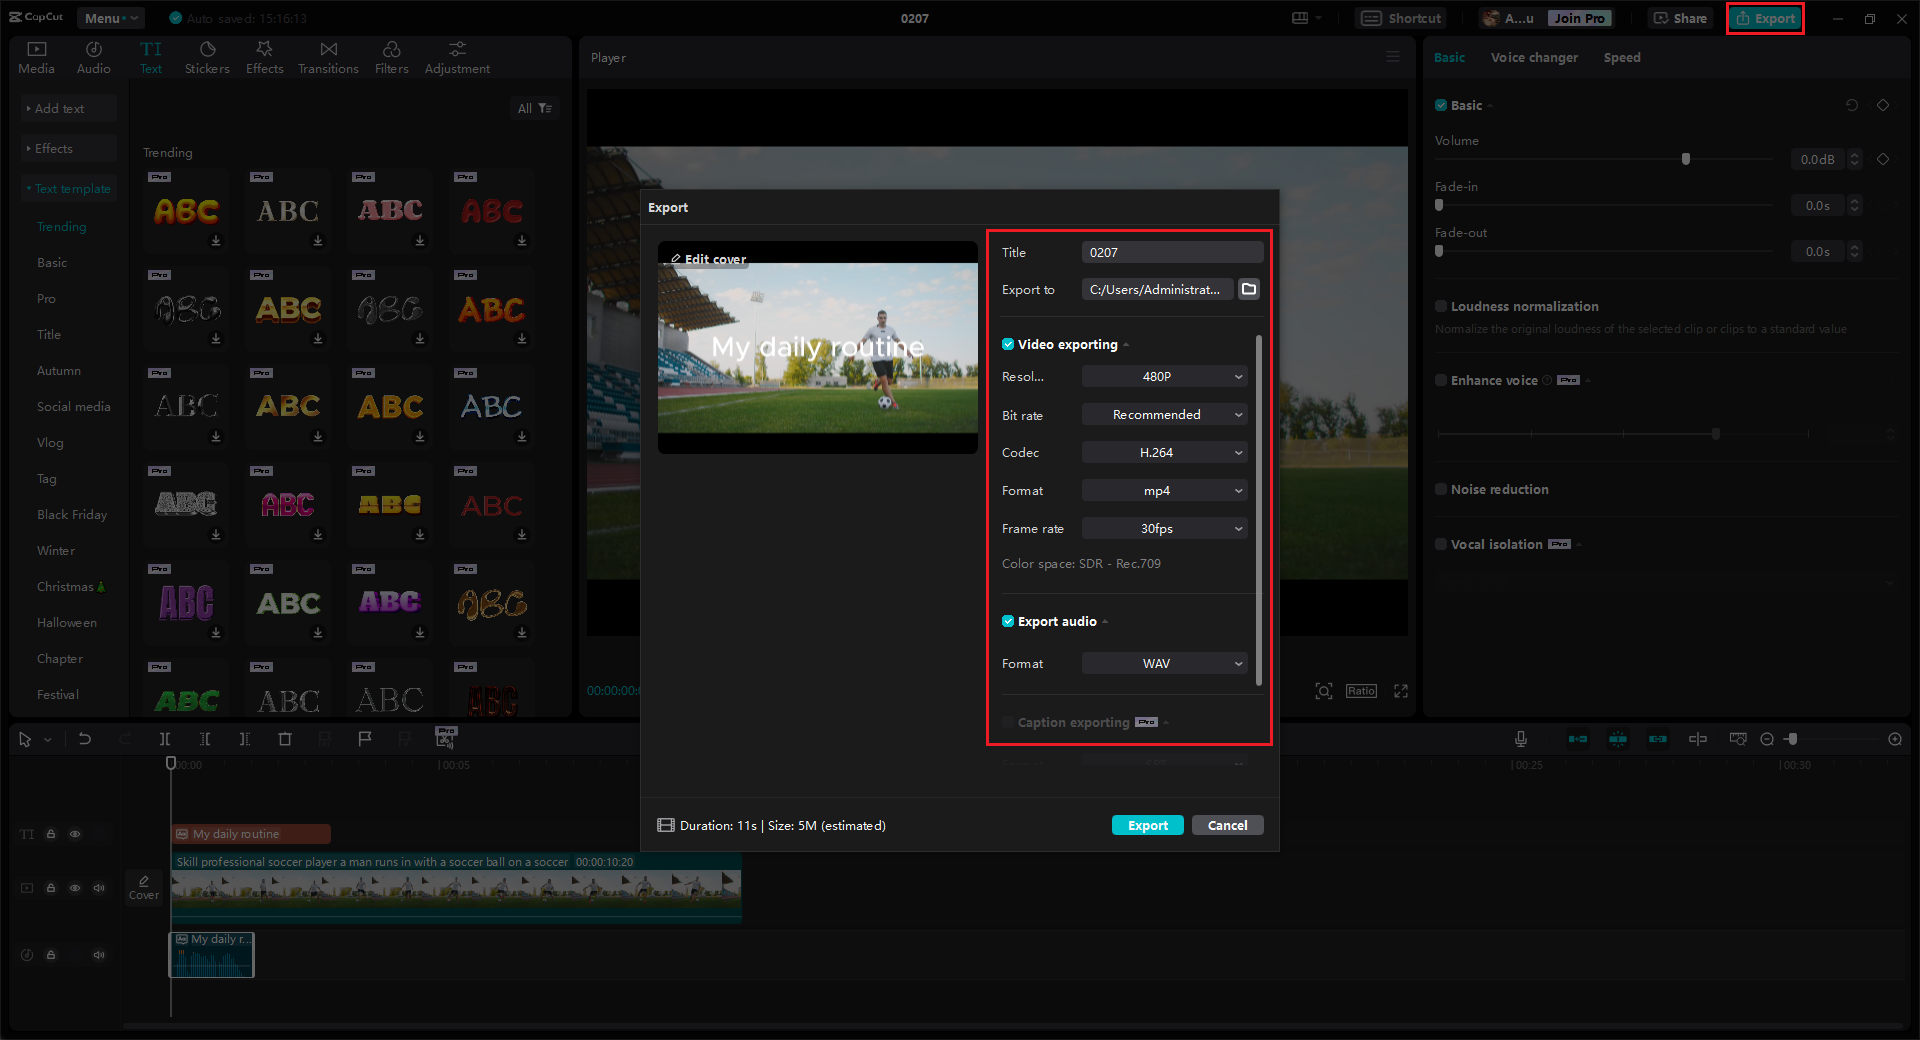Open the Stickers panel
1920x1040 pixels.
[207, 58]
